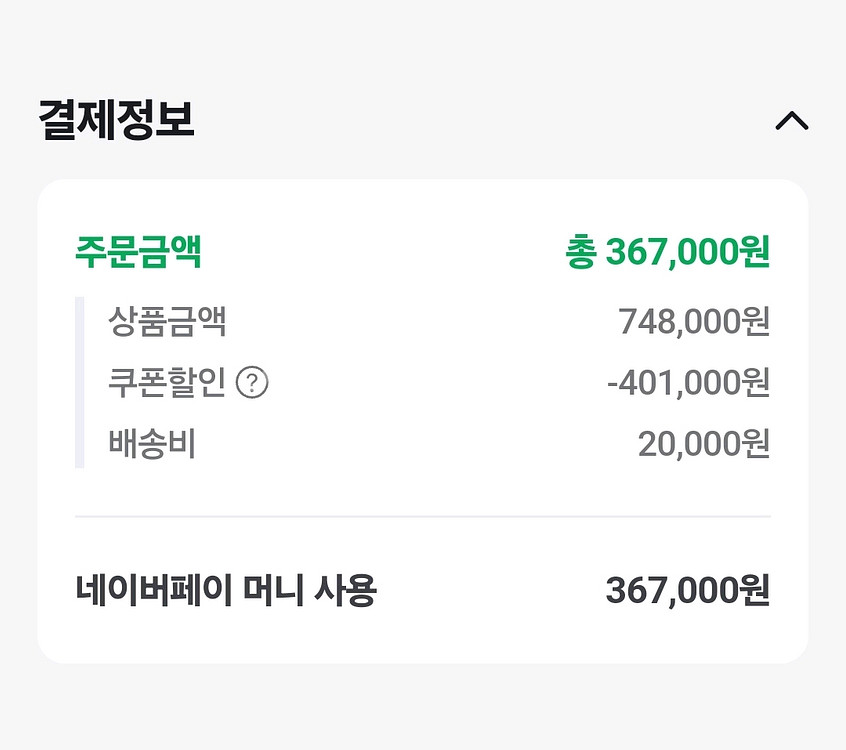Image resolution: width=846 pixels, height=750 pixels.
Task: Click the 결제정보 section heading
Action: (116, 120)
